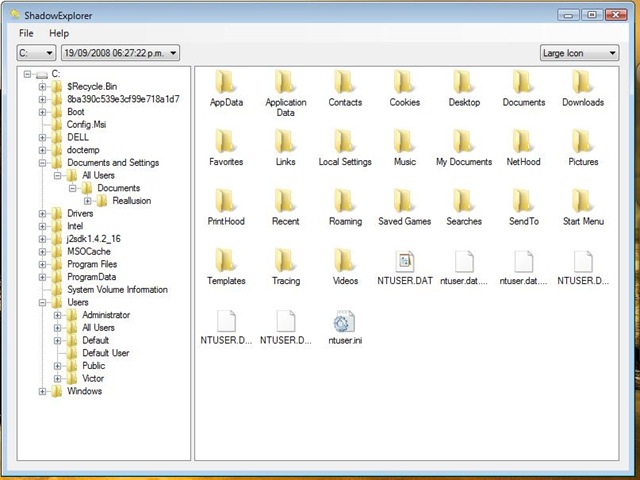Select ProgramData in the folder tree
640x480 pixels.
point(91,277)
